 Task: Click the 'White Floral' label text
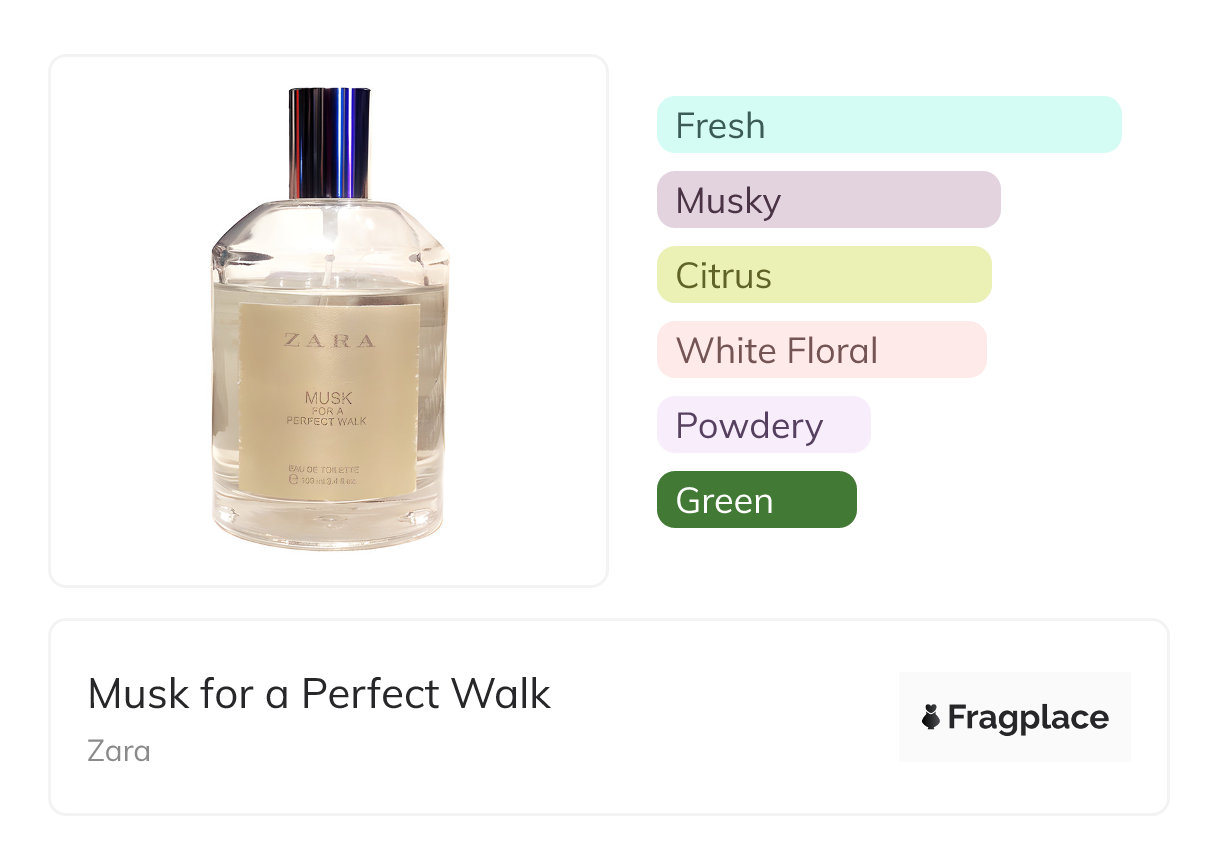(x=776, y=351)
